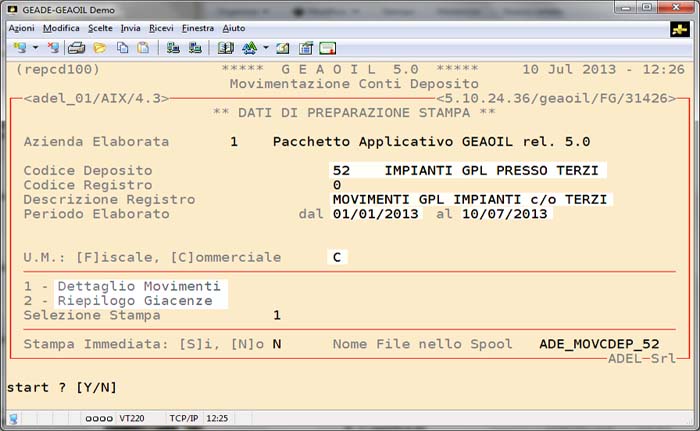The height and width of the screenshot is (431, 700).
Task: Click the U.M. field containing C
Action: point(338,257)
